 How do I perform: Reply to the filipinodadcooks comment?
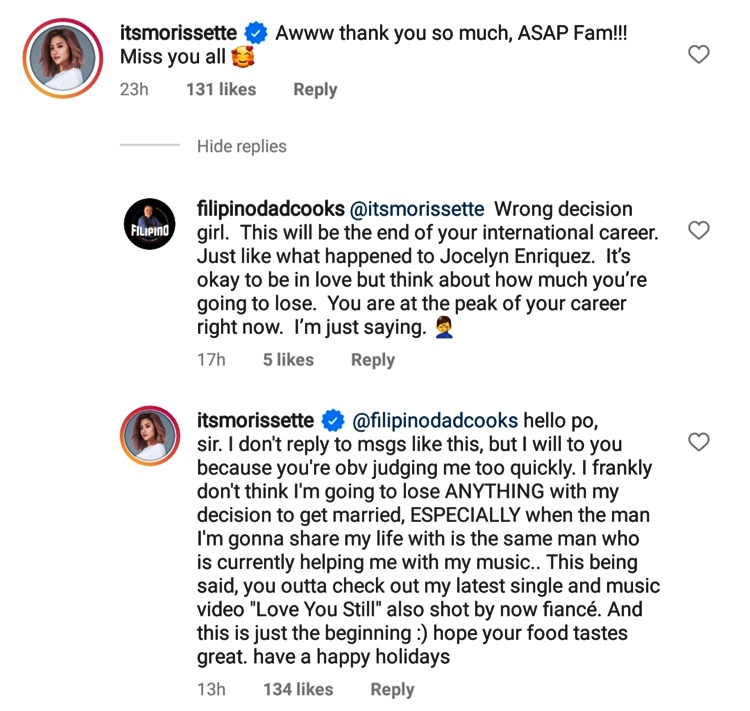(x=373, y=360)
